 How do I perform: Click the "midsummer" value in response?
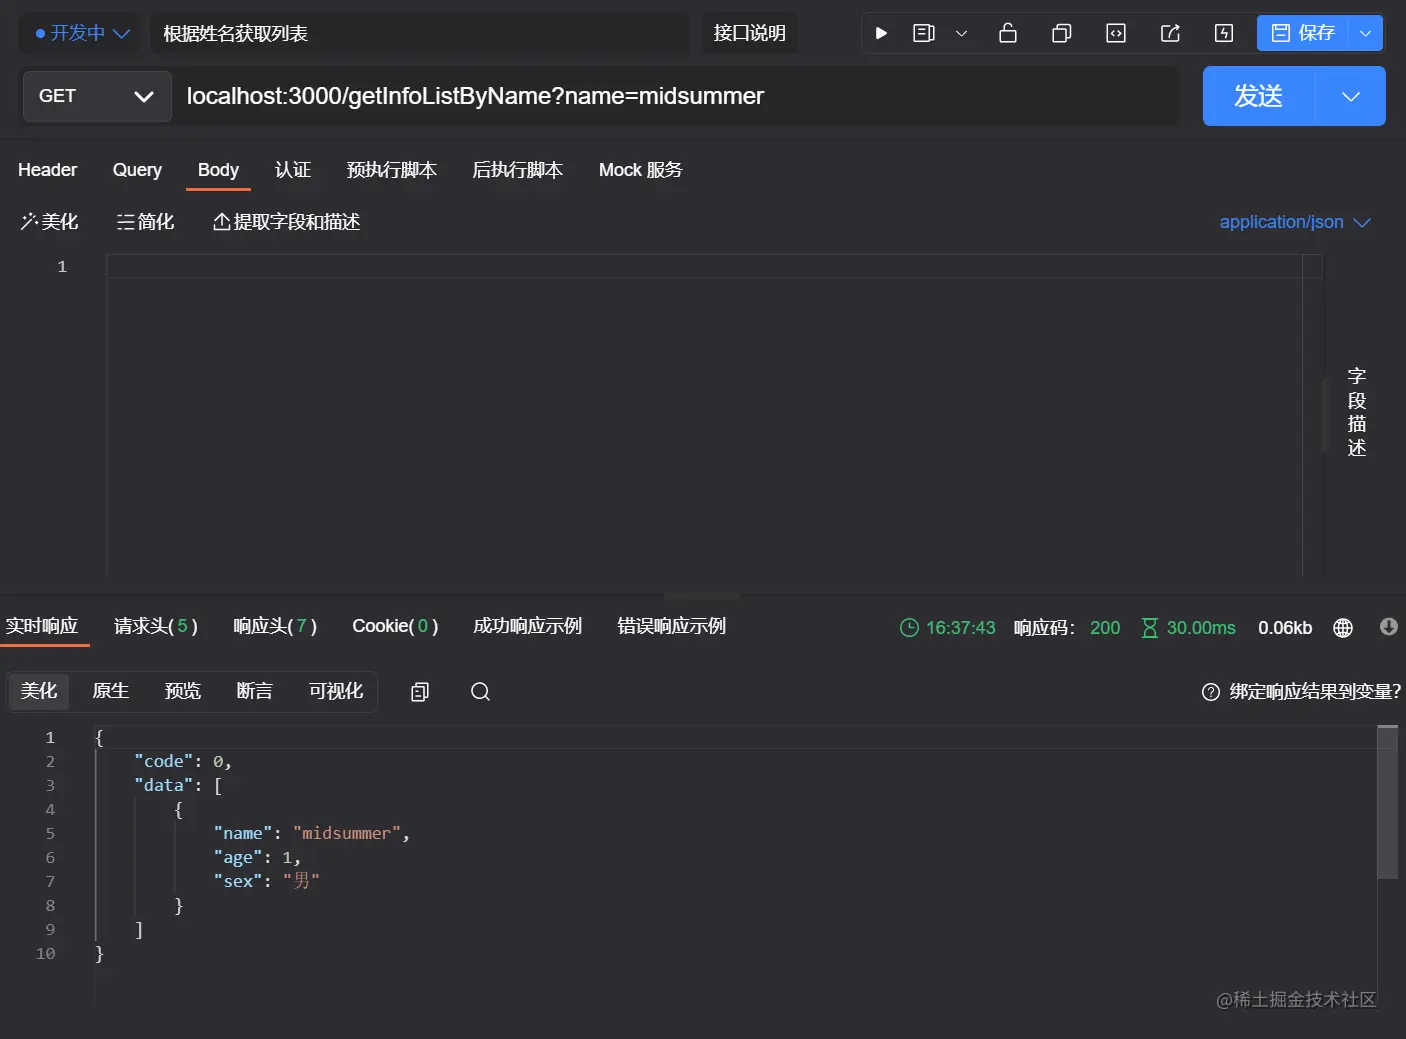347,833
